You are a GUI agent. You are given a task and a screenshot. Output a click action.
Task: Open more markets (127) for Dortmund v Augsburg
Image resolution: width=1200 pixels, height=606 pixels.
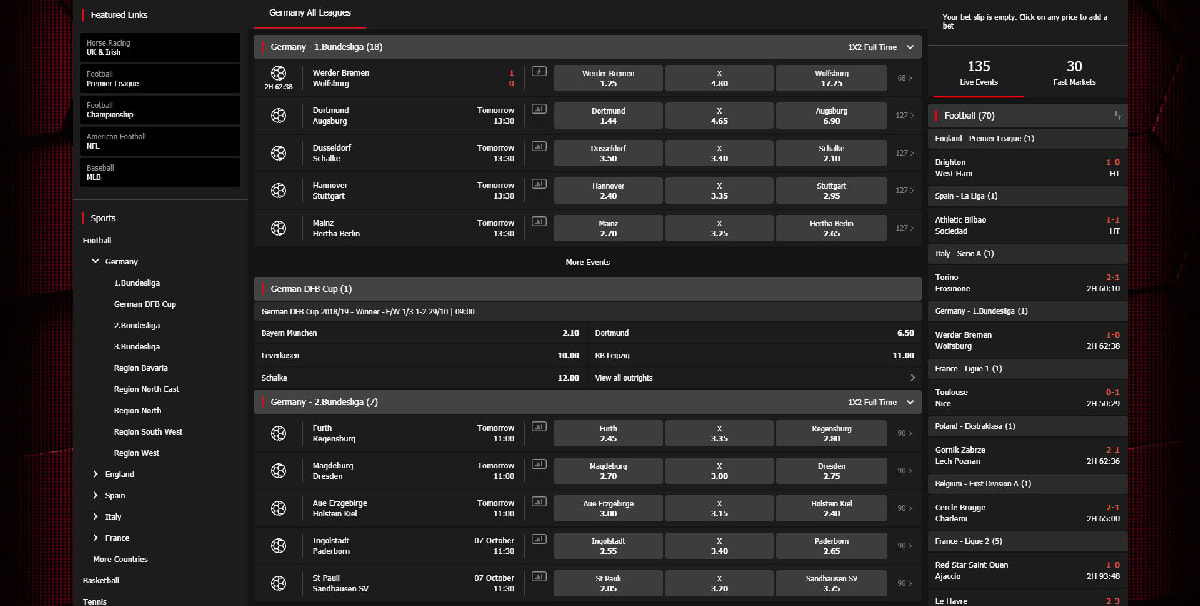coord(904,116)
